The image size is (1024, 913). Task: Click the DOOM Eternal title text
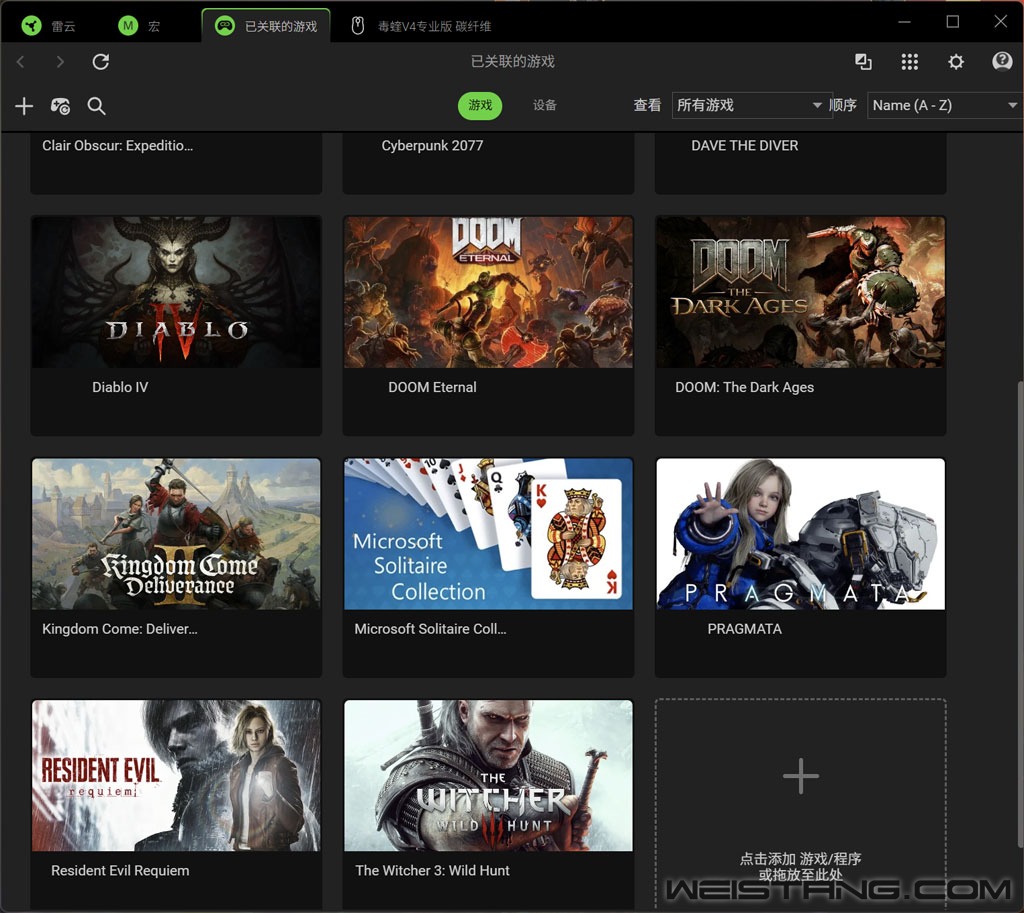pyautogui.click(x=432, y=387)
